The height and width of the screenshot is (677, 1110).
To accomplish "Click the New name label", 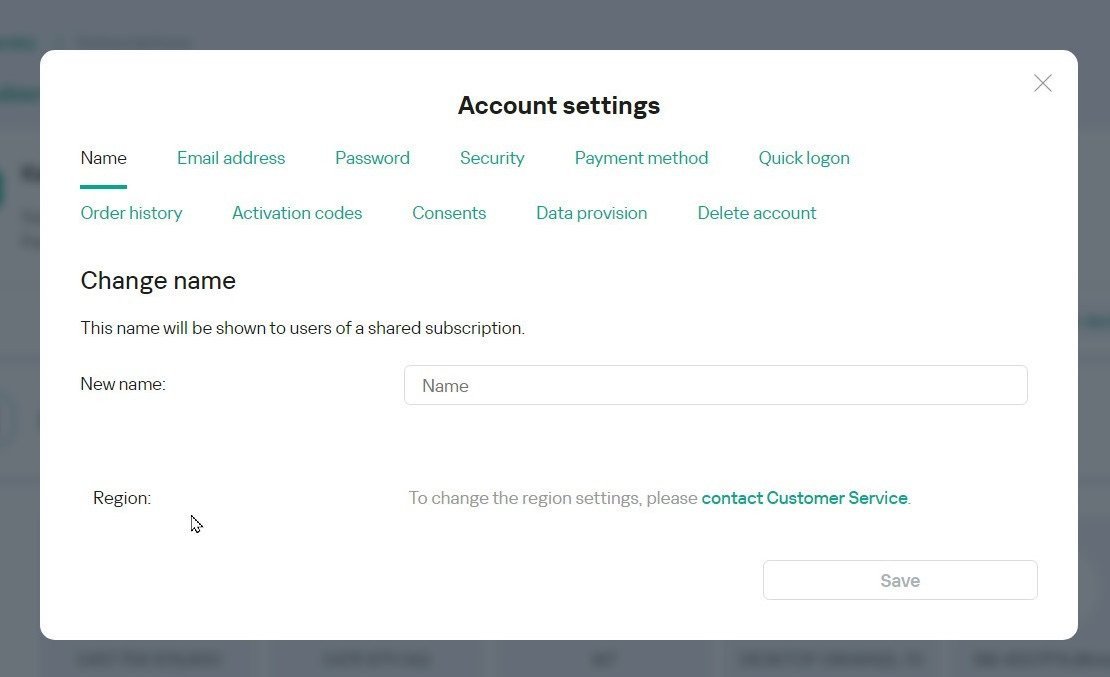I will [123, 384].
